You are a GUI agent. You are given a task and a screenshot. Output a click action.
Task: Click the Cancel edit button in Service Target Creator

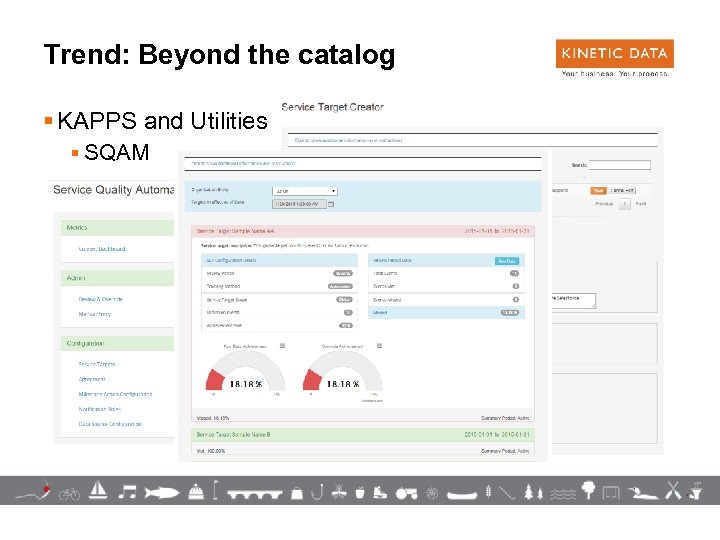click(623, 190)
